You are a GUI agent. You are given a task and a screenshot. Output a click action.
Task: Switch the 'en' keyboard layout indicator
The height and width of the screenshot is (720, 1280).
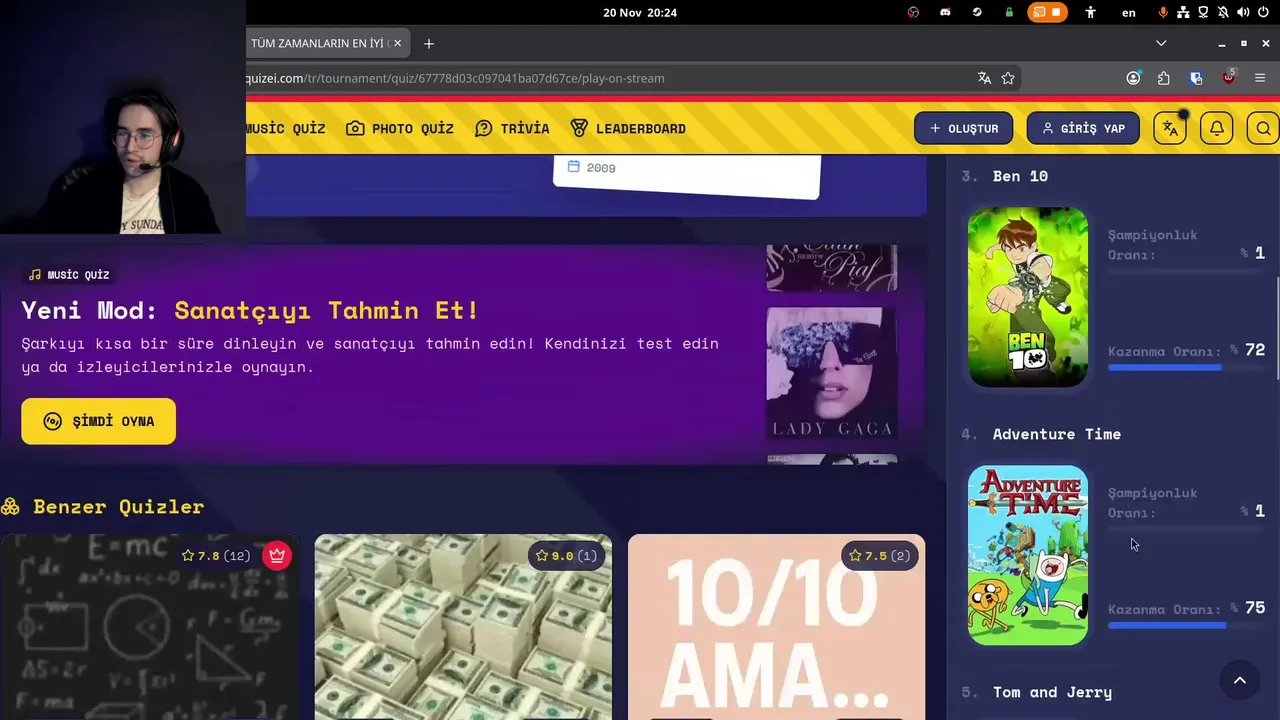pos(1129,13)
